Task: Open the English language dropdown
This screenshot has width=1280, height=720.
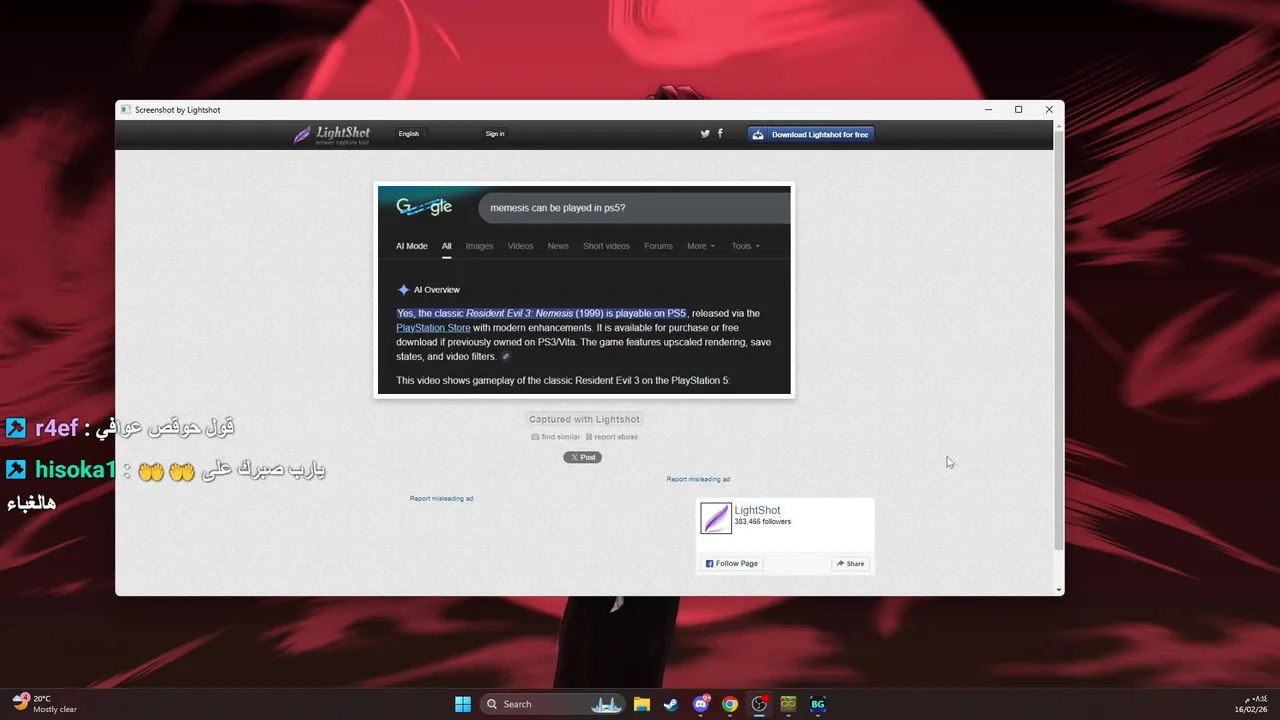Action: tap(411, 134)
